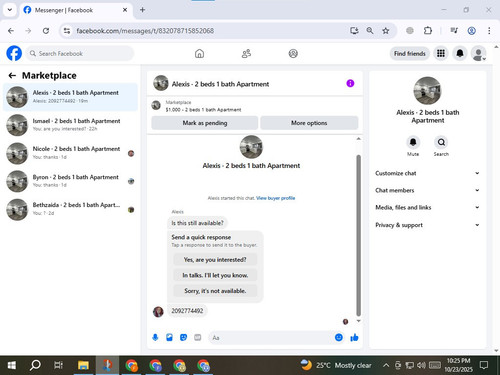Reload the page
The width and height of the screenshot is (500, 375).
tap(46, 31)
